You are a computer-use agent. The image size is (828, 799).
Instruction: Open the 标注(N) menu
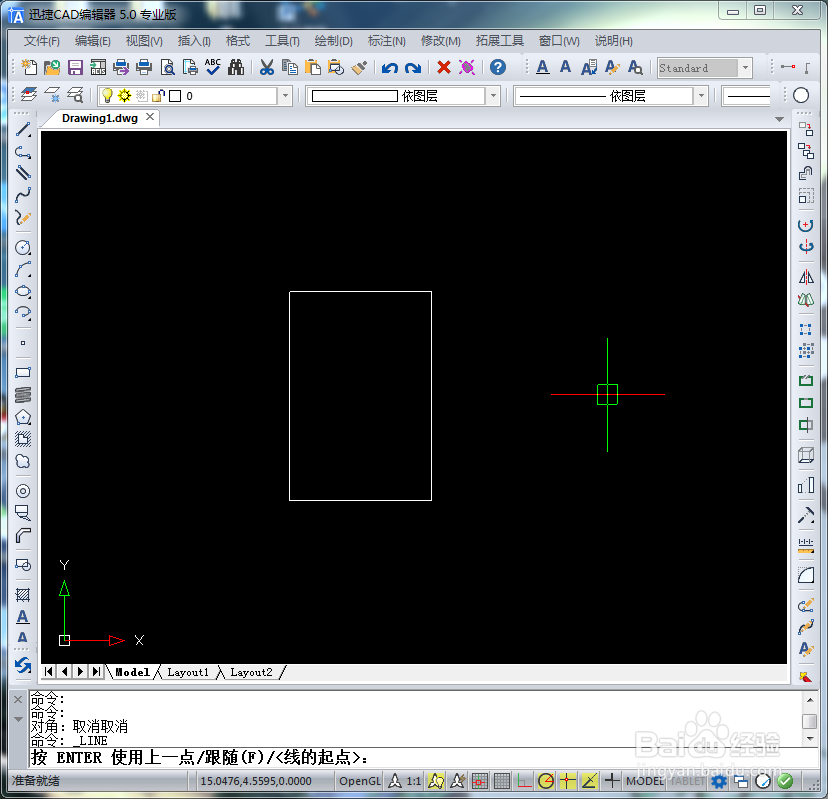[x=387, y=41]
